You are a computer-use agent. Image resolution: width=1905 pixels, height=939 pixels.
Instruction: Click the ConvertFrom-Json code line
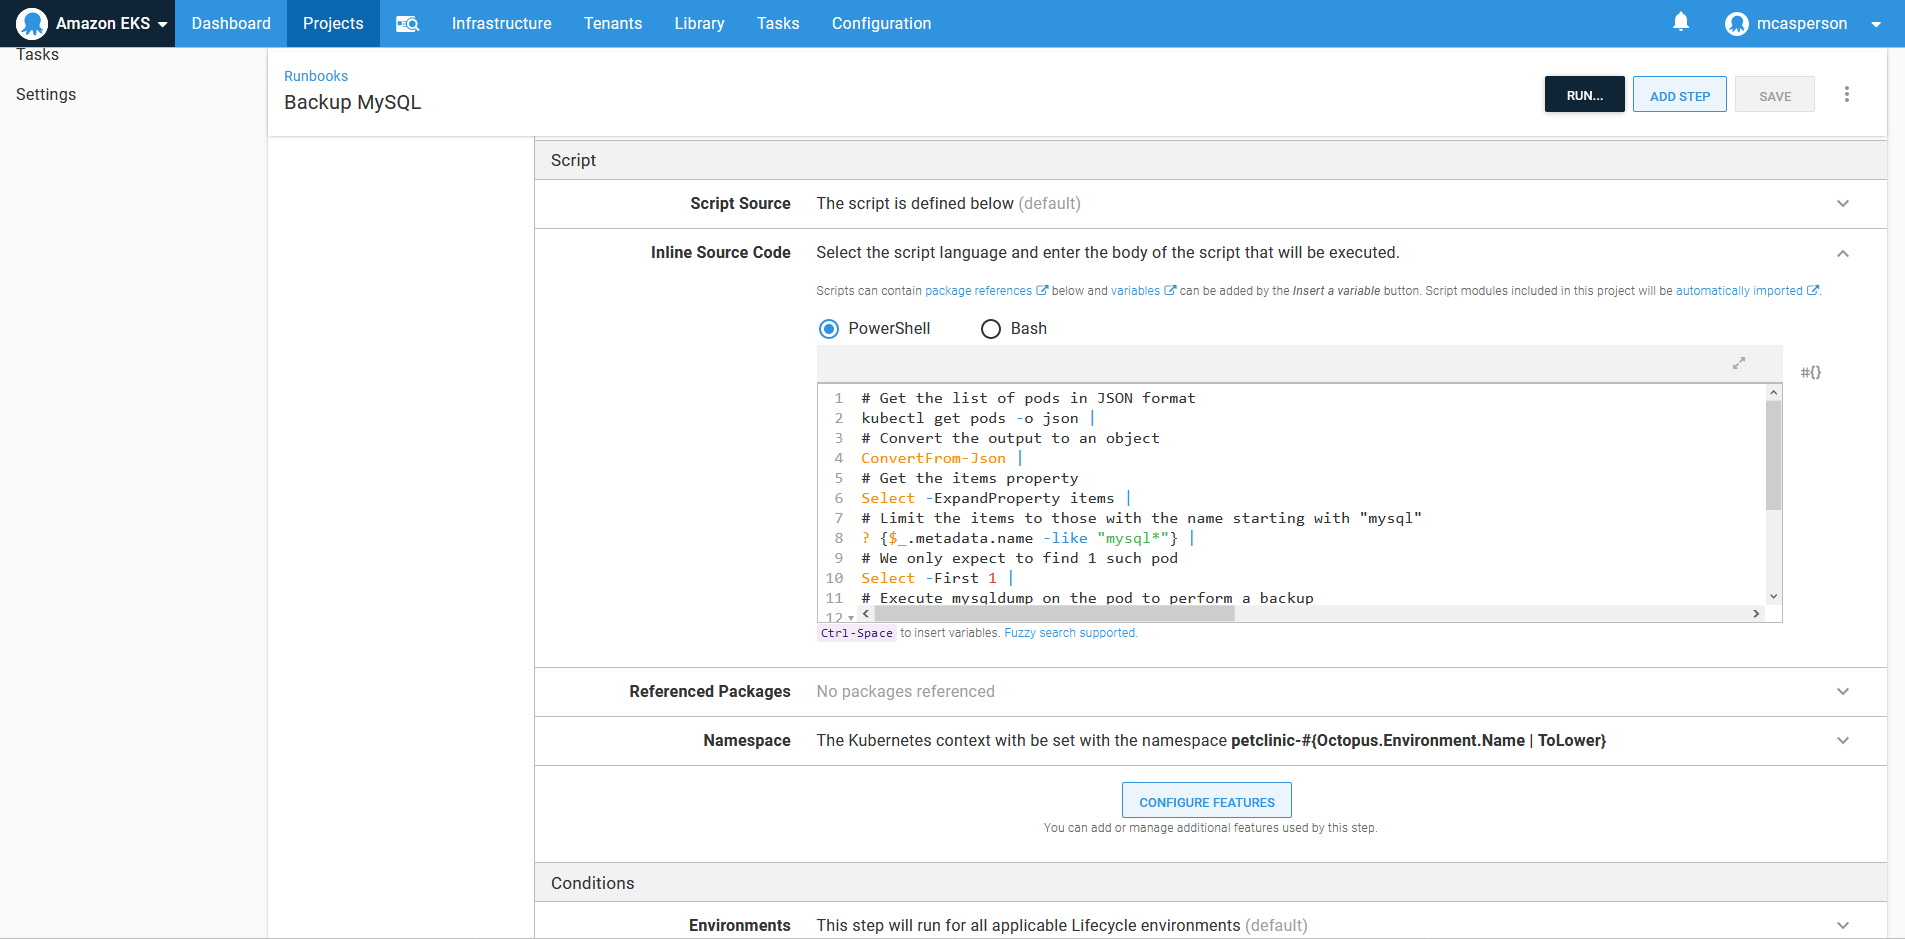click(941, 458)
